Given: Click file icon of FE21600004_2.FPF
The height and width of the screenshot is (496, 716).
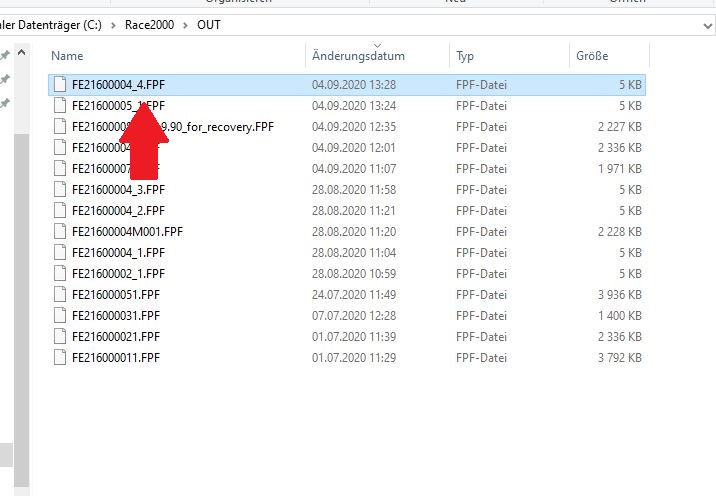Looking at the screenshot, I should point(60,211).
